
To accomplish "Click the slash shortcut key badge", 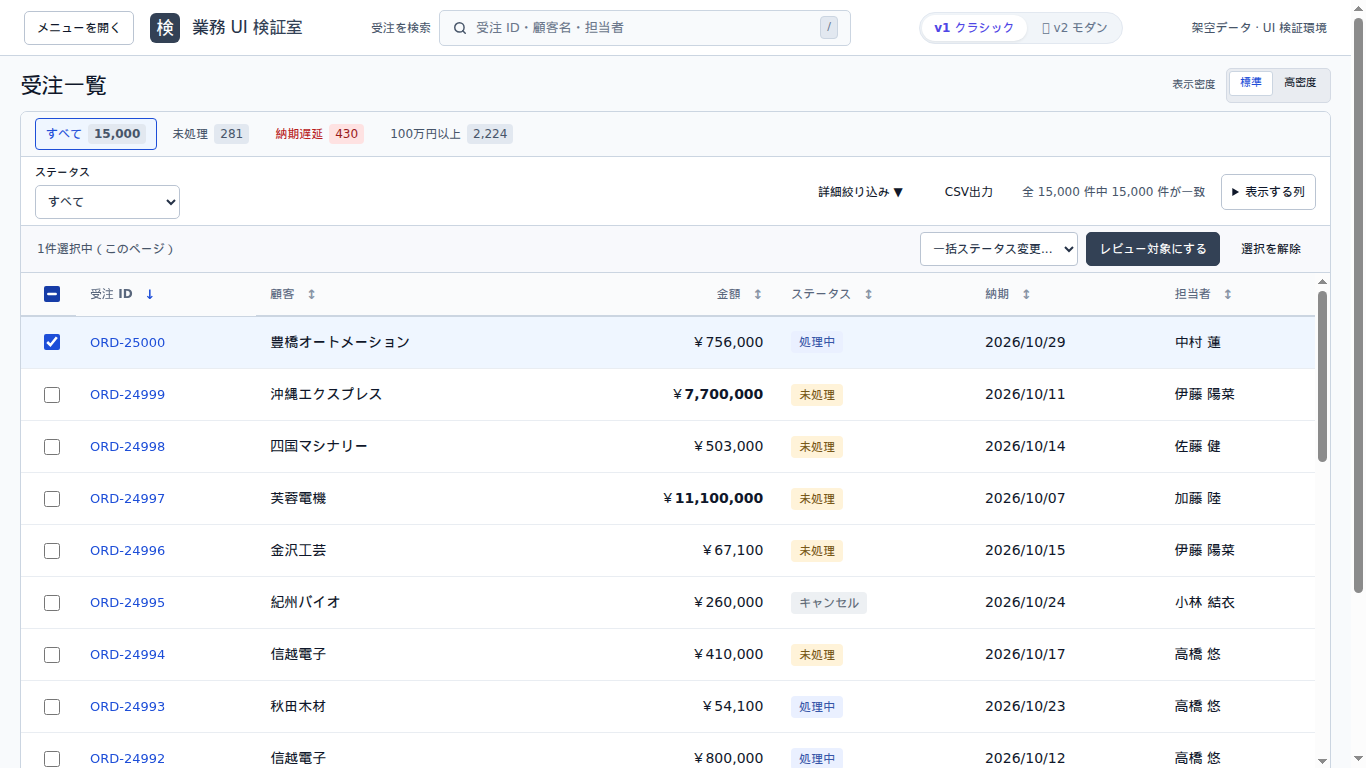I will [x=828, y=28].
